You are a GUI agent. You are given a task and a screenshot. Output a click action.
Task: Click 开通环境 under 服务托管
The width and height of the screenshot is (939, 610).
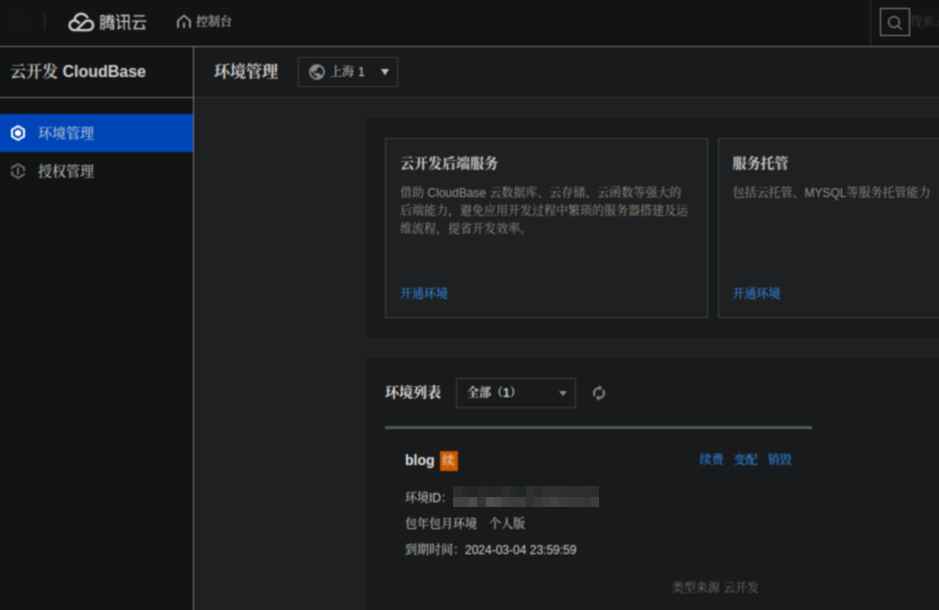(x=756, y=293)
